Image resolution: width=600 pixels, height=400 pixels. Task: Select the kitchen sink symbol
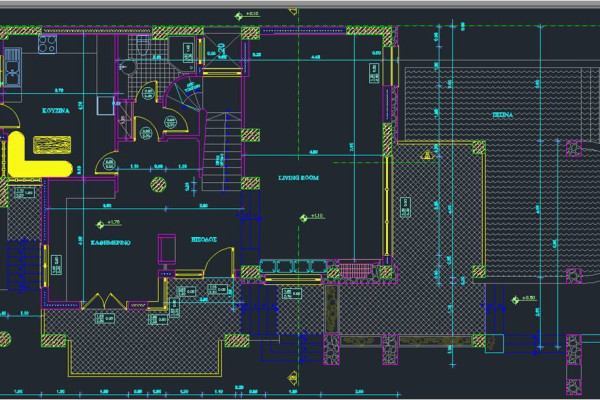tap(13, 70)
